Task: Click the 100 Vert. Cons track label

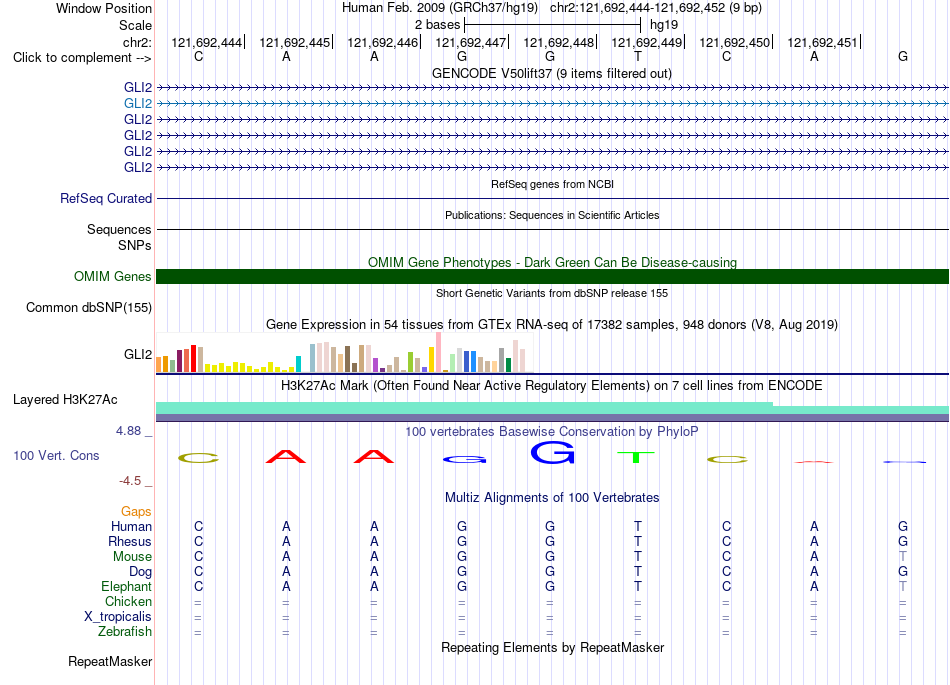Action: tap(56, 455)
